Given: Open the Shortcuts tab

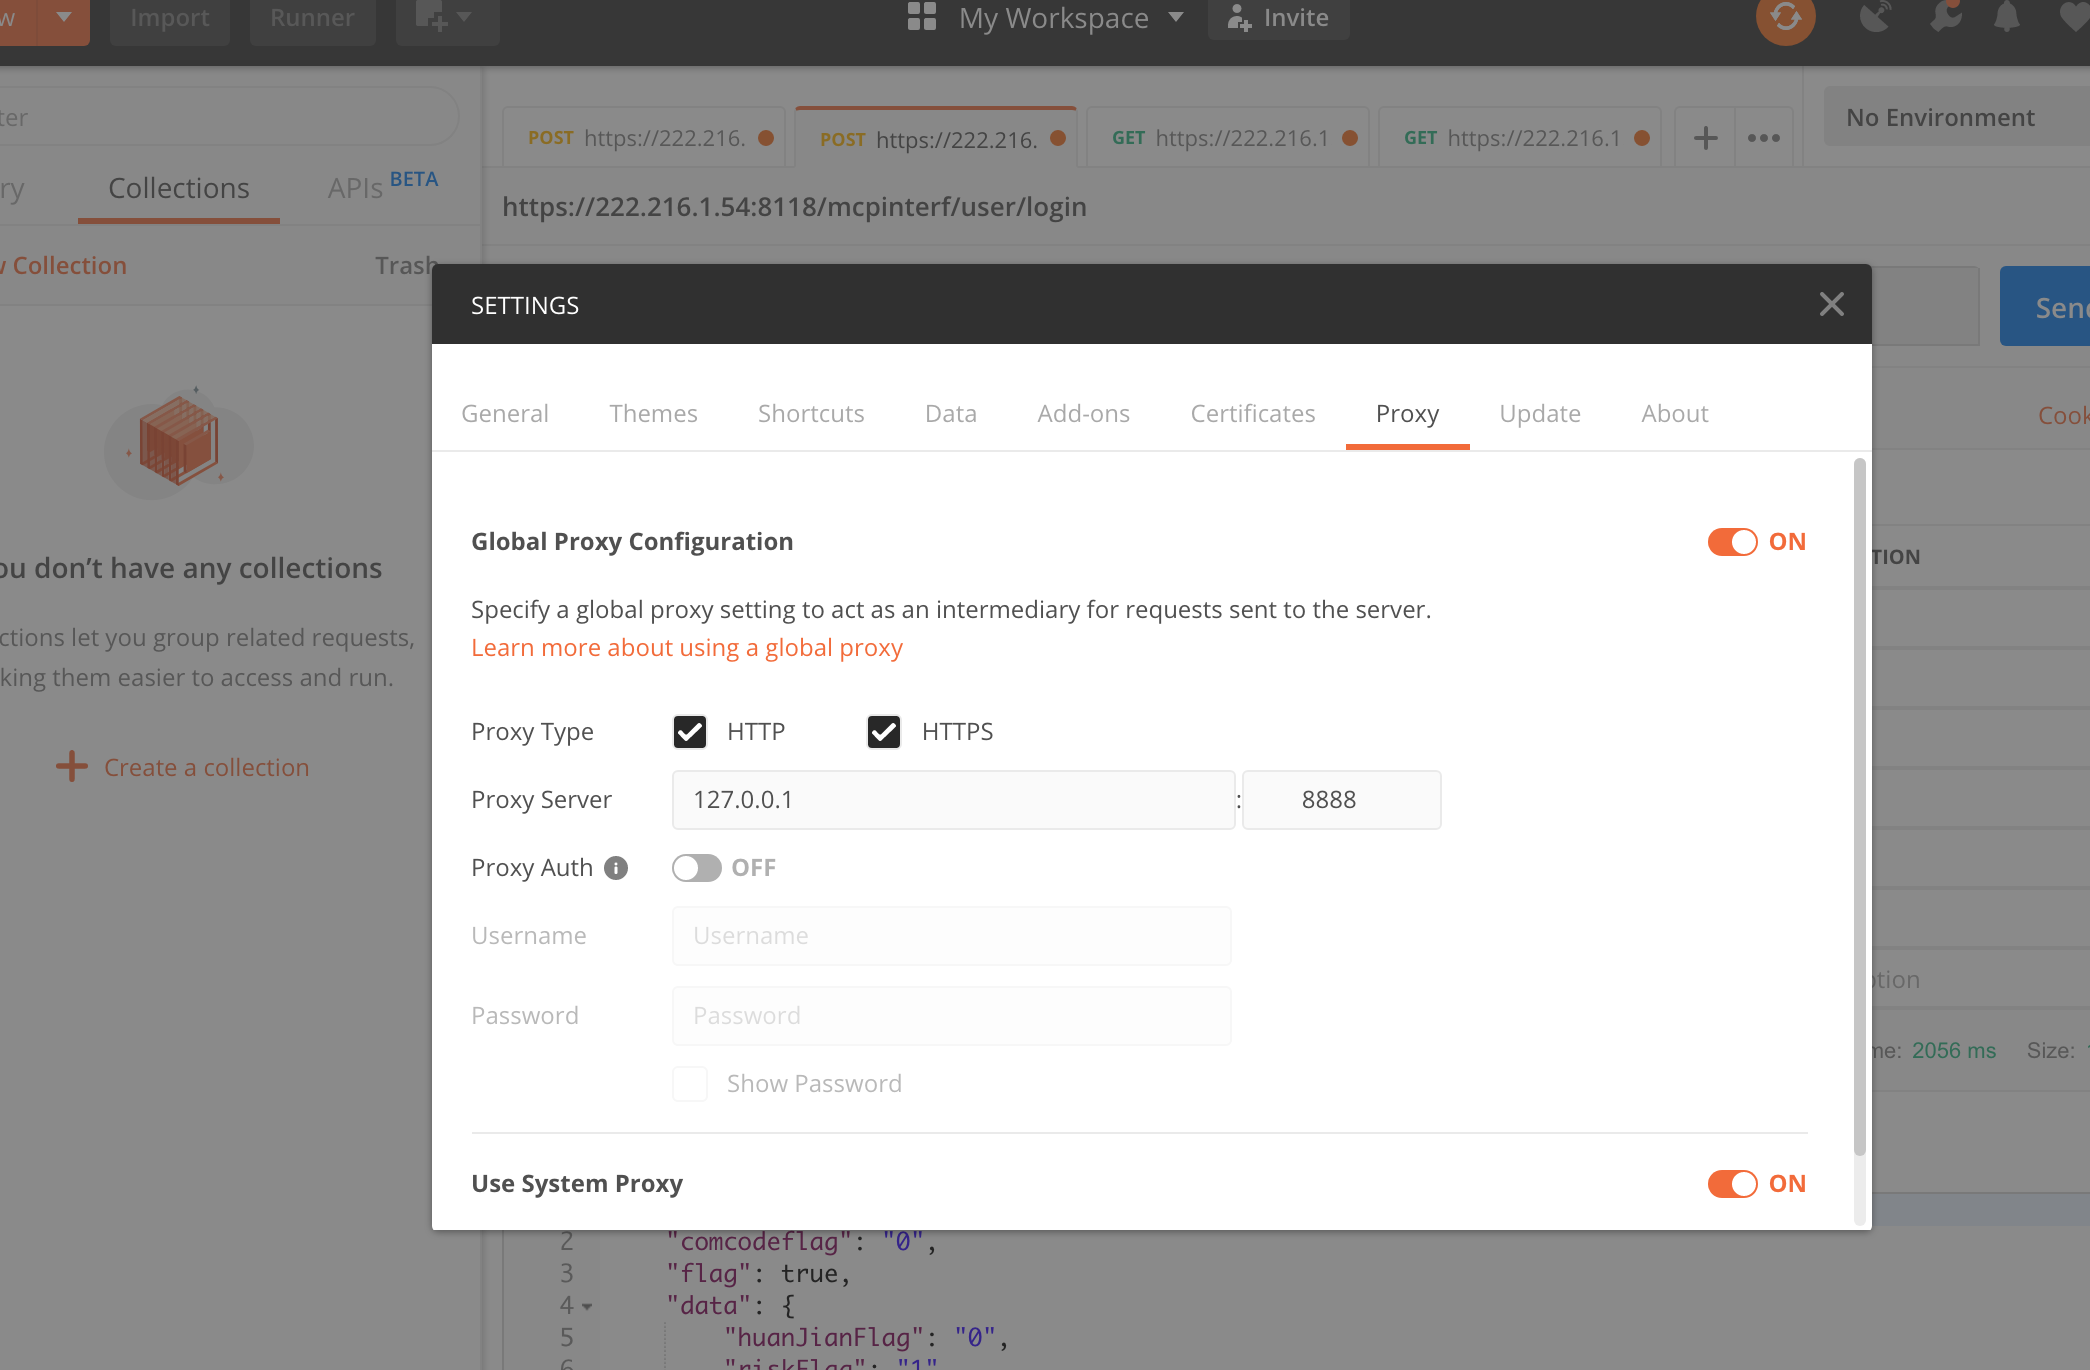Looking at the screenshot, I should [x=811, y=413].
